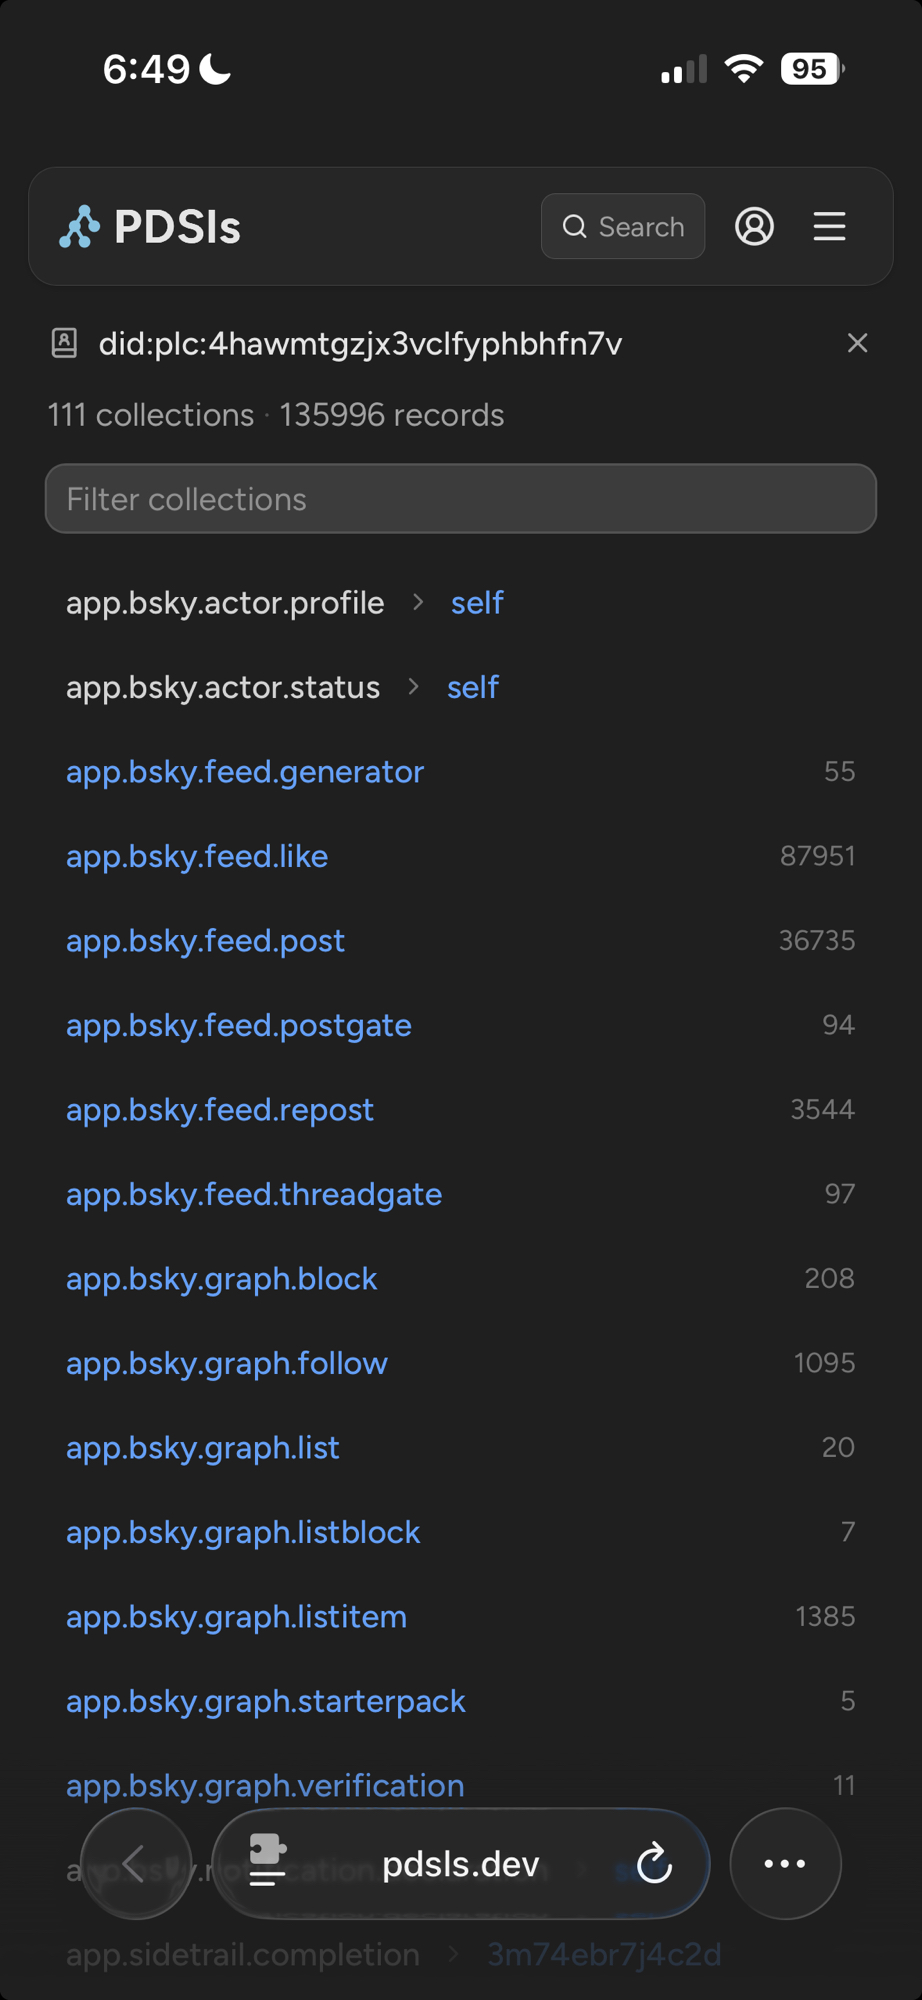This screenshot has width=922, height=2000.
Task: Open app.bsky.graph.listitem collection
Action: [236, 1617]
